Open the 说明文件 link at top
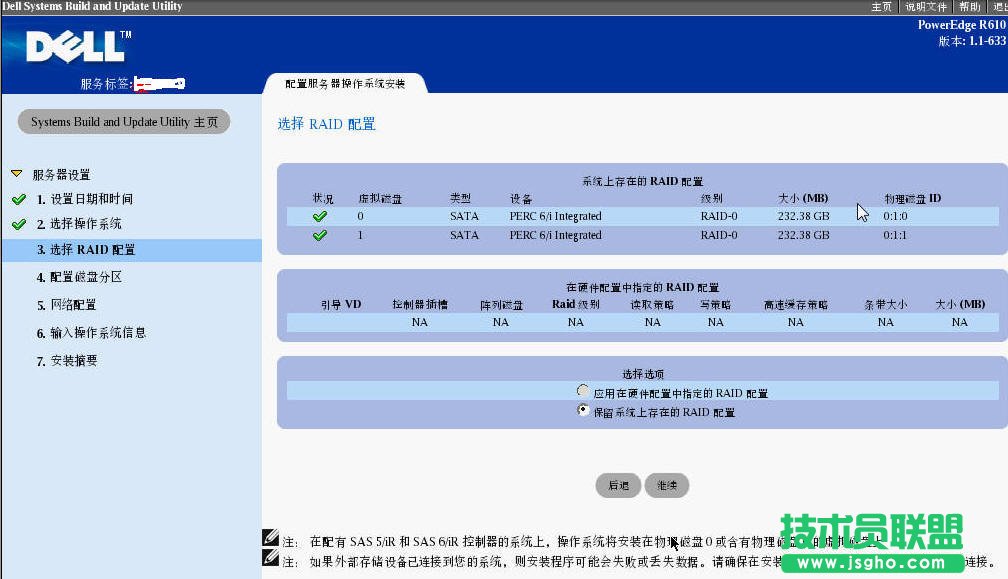The height and width of the screenshot is (579, 1008). point(926,6)
